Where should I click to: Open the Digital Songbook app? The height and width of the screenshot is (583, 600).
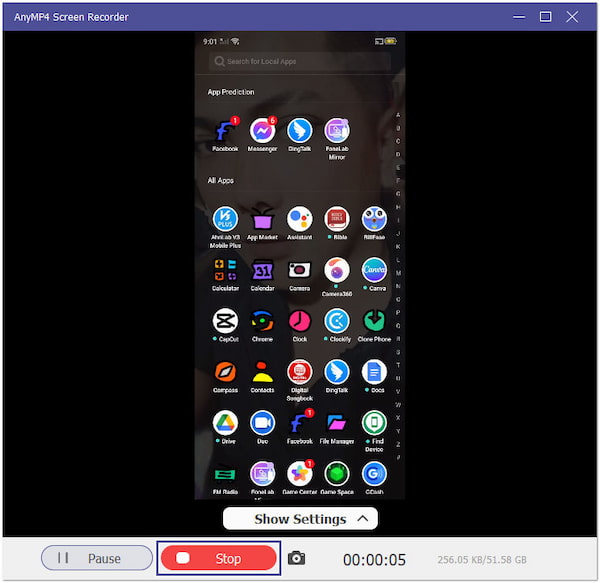(x=300, y=372)
